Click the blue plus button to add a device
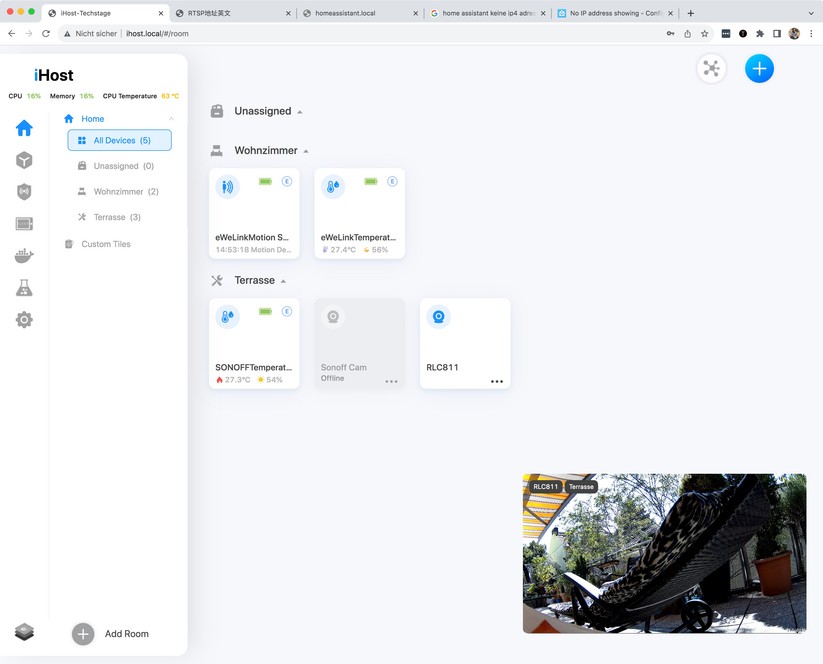 [x=759, y=68]
